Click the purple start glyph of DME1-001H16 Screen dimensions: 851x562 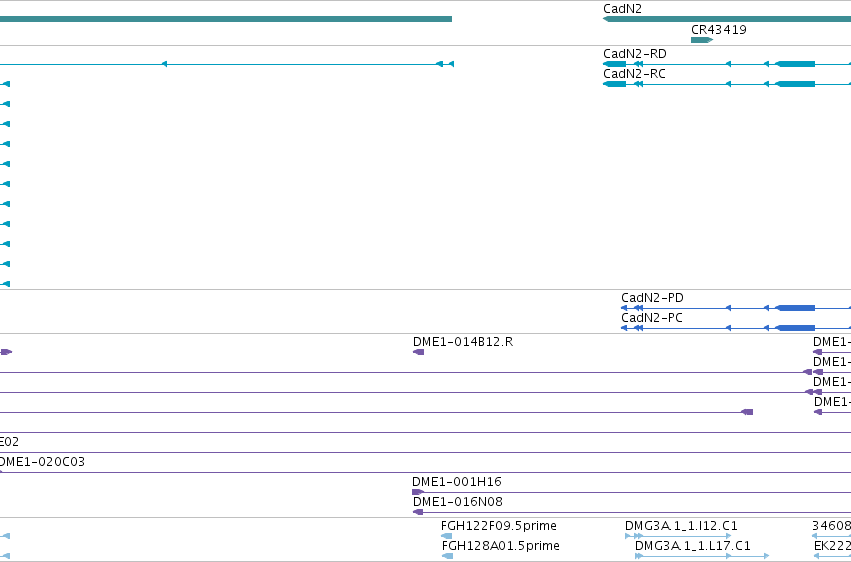tap(418, 492)
